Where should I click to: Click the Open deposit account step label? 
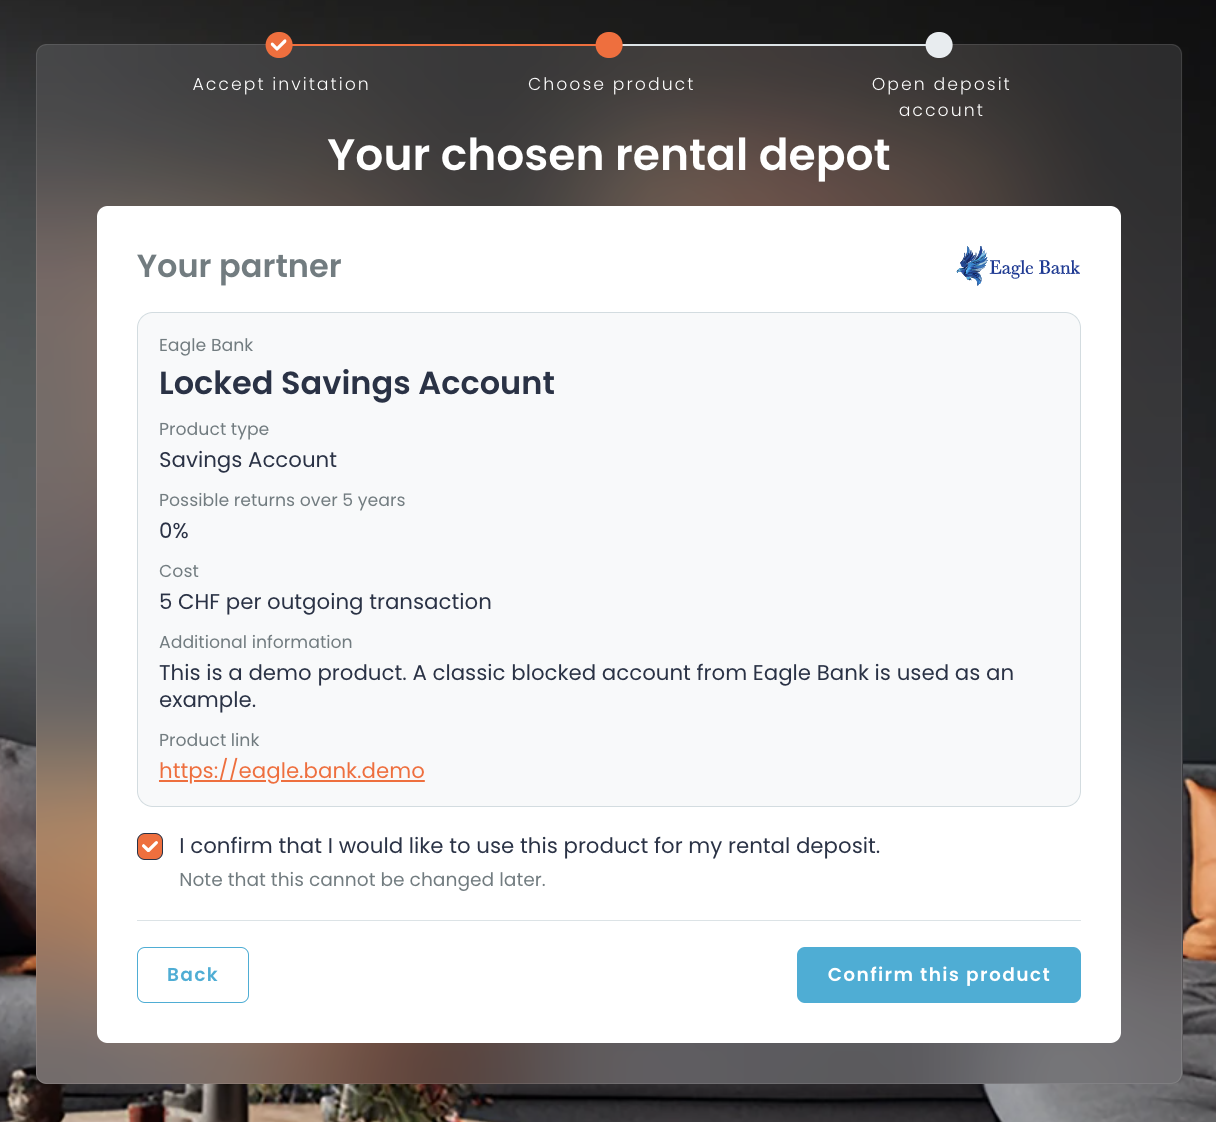(x=940, y=96)
